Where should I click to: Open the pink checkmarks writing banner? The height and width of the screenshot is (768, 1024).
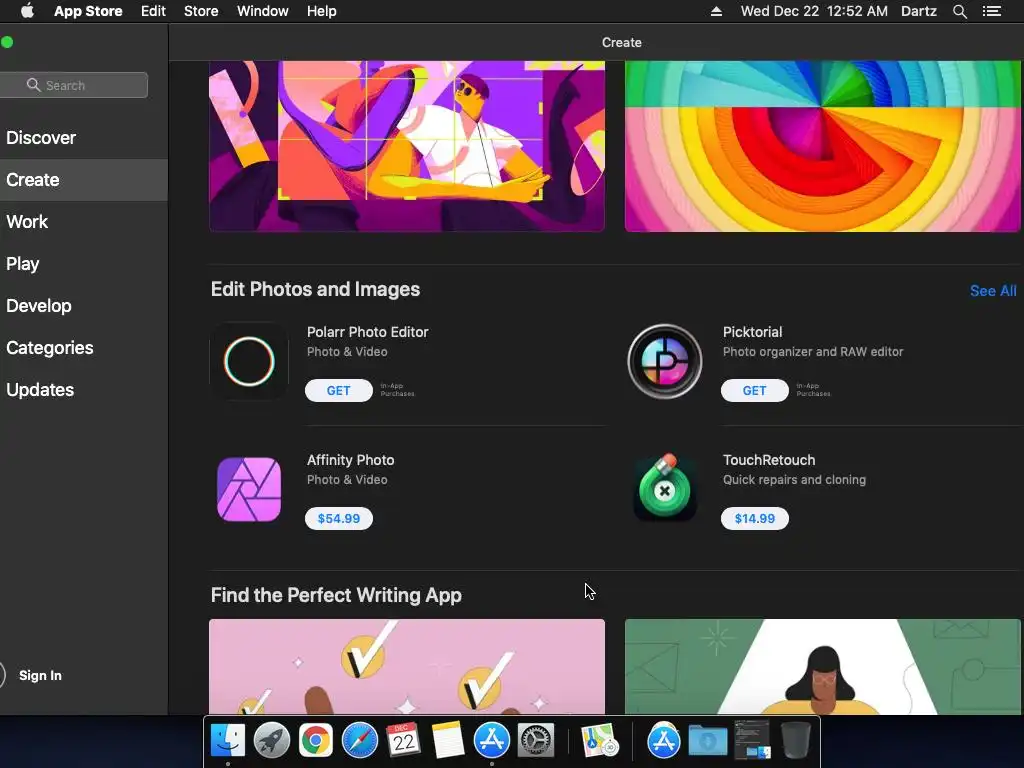tap(407, 667)
